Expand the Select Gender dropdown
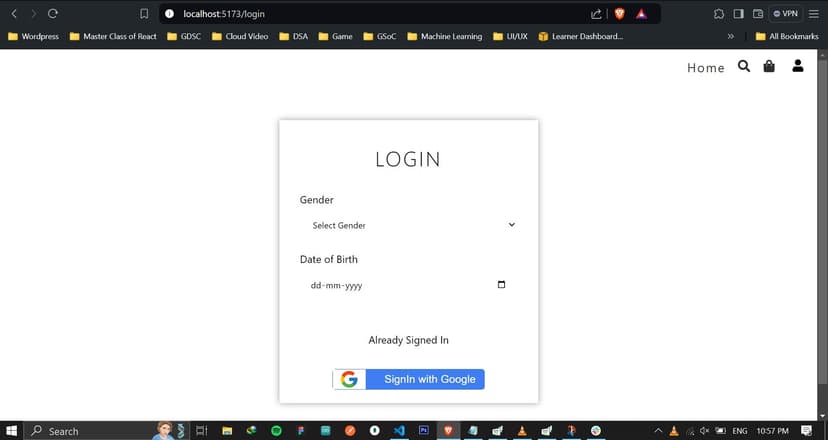This screenshot has width=828, height=440. click(409, 225)
